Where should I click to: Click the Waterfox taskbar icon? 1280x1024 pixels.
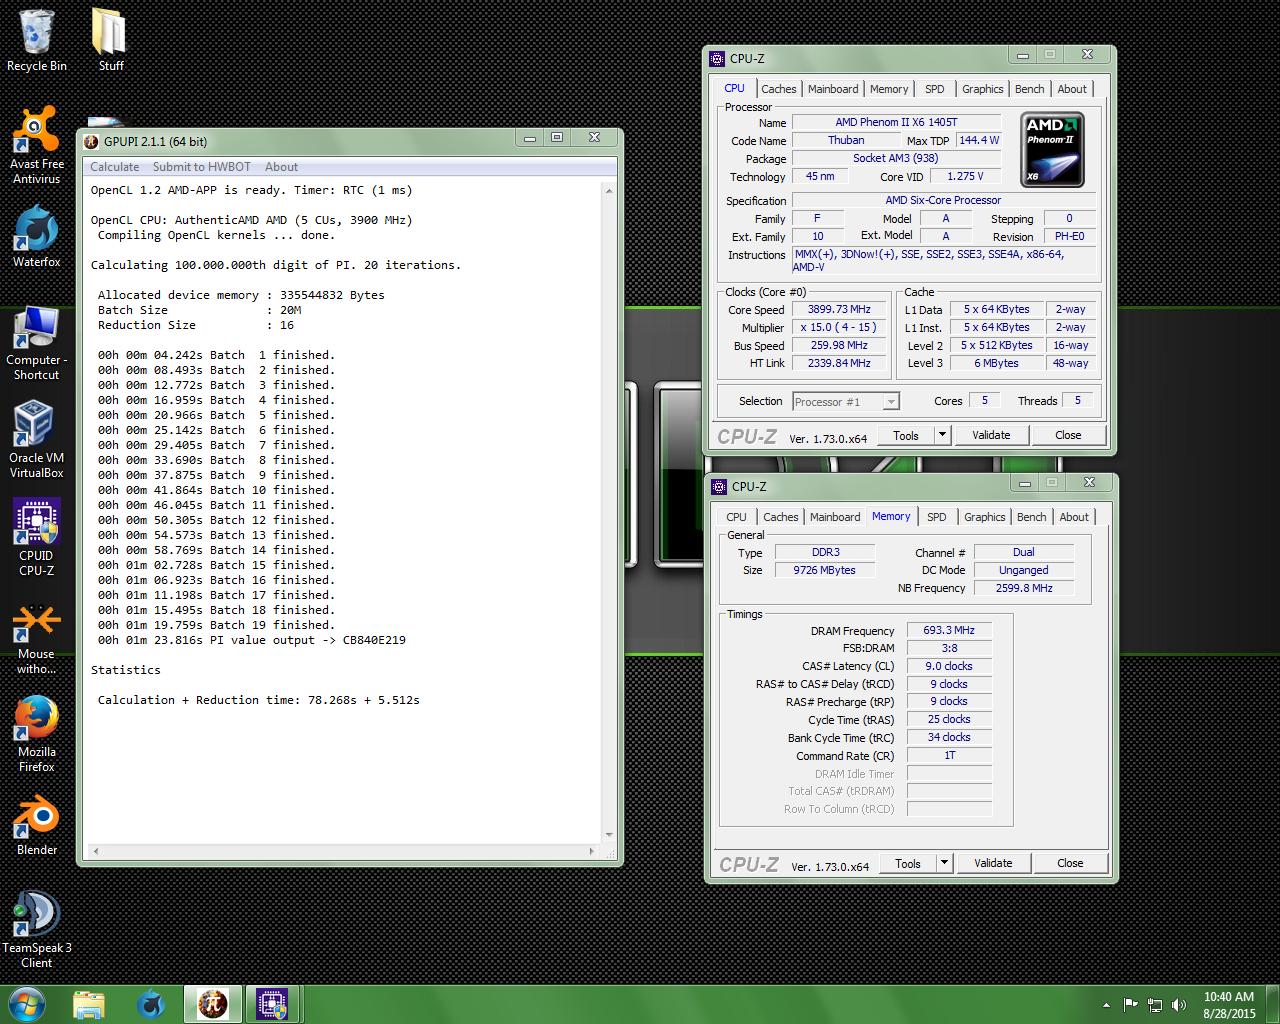150,1004
